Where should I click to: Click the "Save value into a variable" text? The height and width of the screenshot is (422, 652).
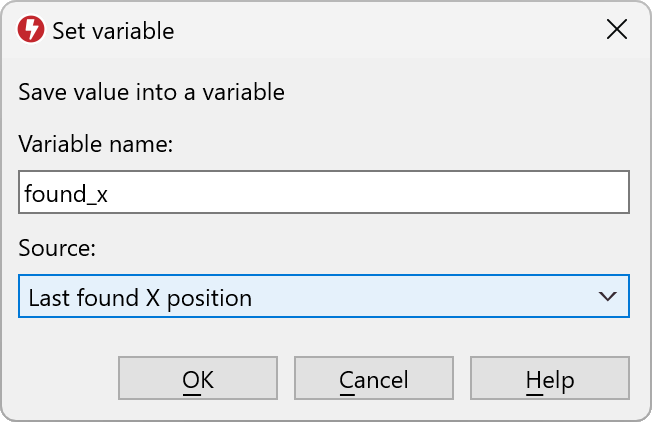pos(152,93)
